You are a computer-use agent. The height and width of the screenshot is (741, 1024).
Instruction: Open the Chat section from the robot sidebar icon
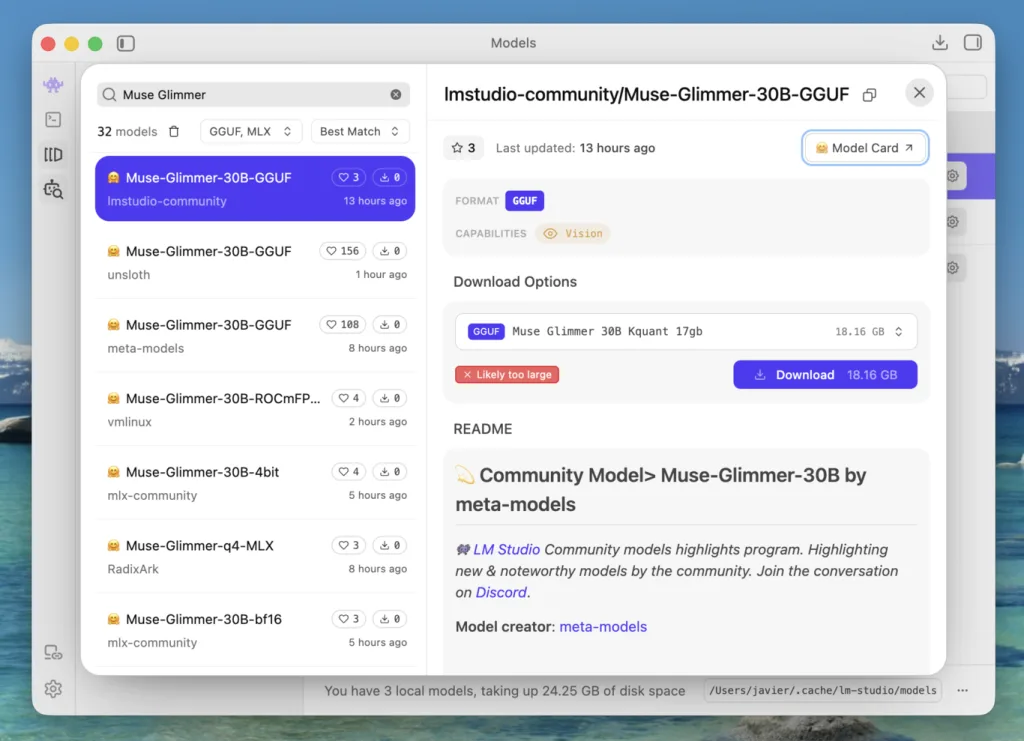click(x=53, y=85)
